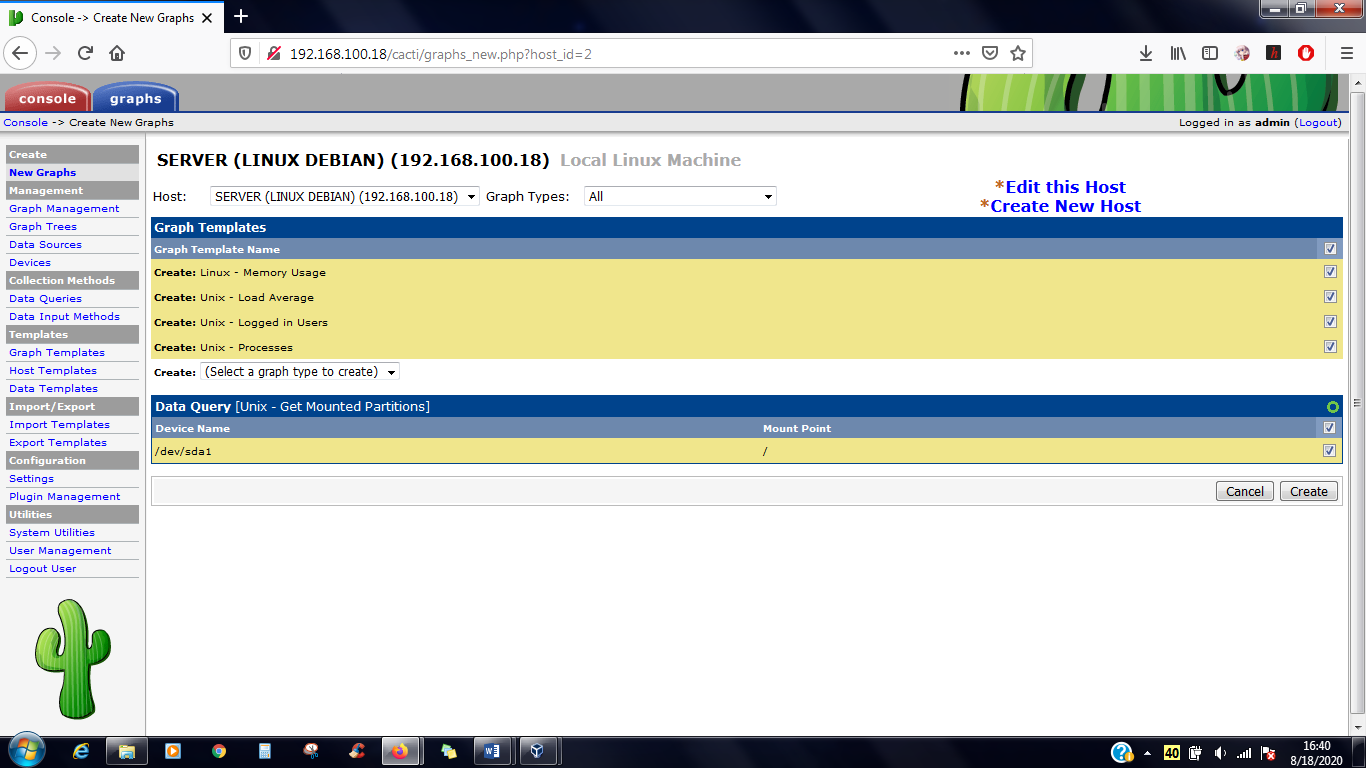Go to the browser home icon

click(117, 53)
